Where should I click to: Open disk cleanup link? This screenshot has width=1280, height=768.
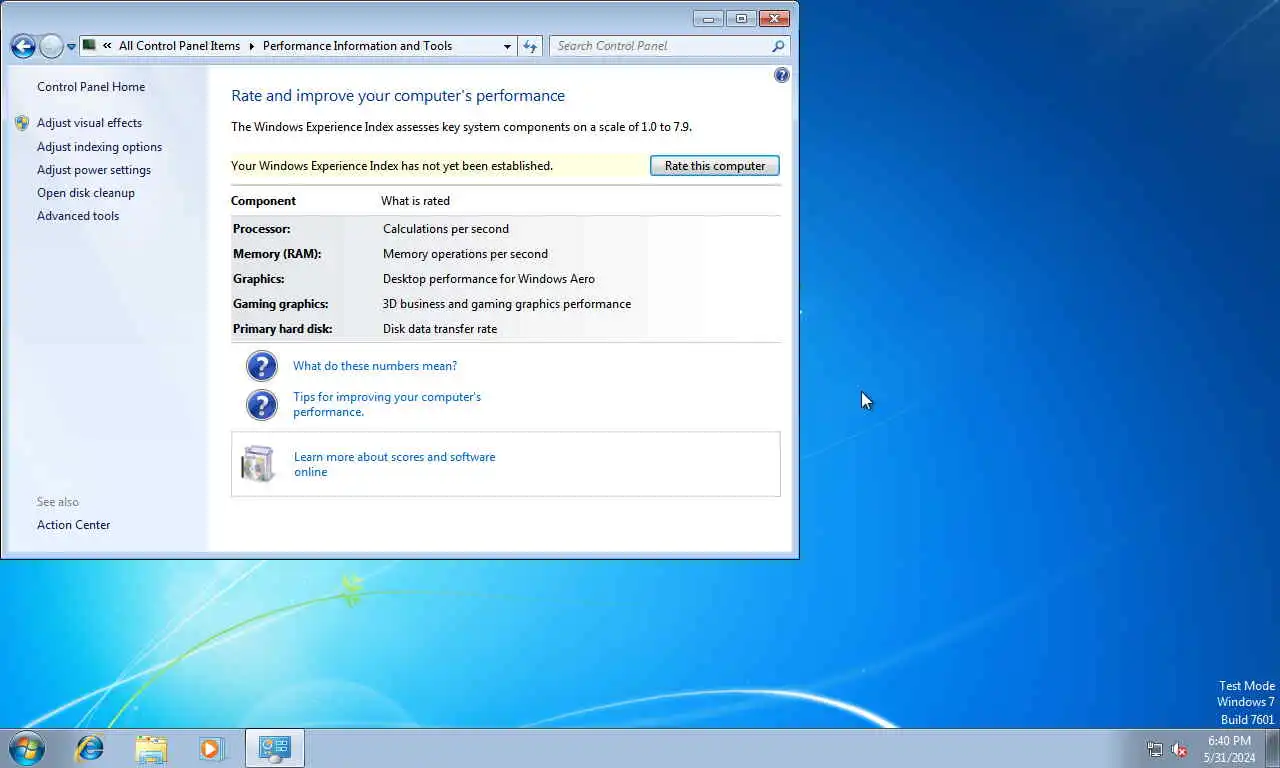(x=86, y=193)
